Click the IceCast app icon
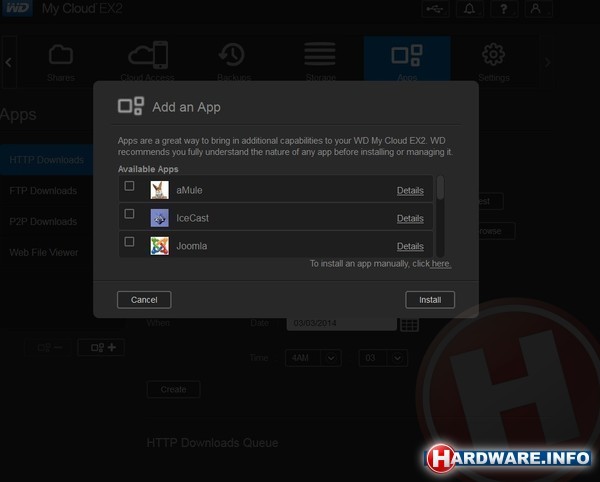The image size is (600, 482). pos(159,218)
